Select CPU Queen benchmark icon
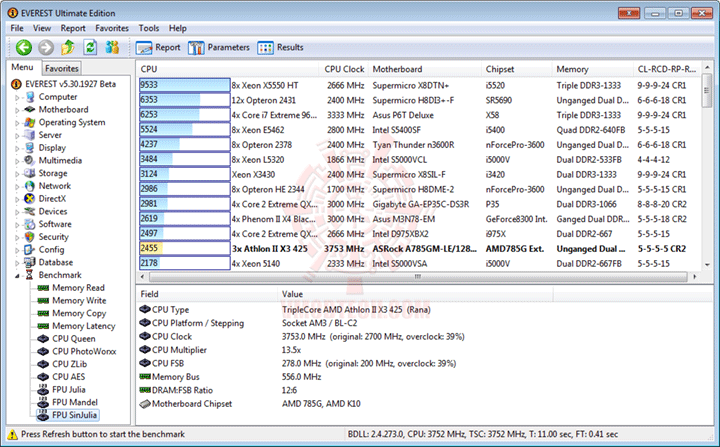720x447 pixels. point(43,339)
